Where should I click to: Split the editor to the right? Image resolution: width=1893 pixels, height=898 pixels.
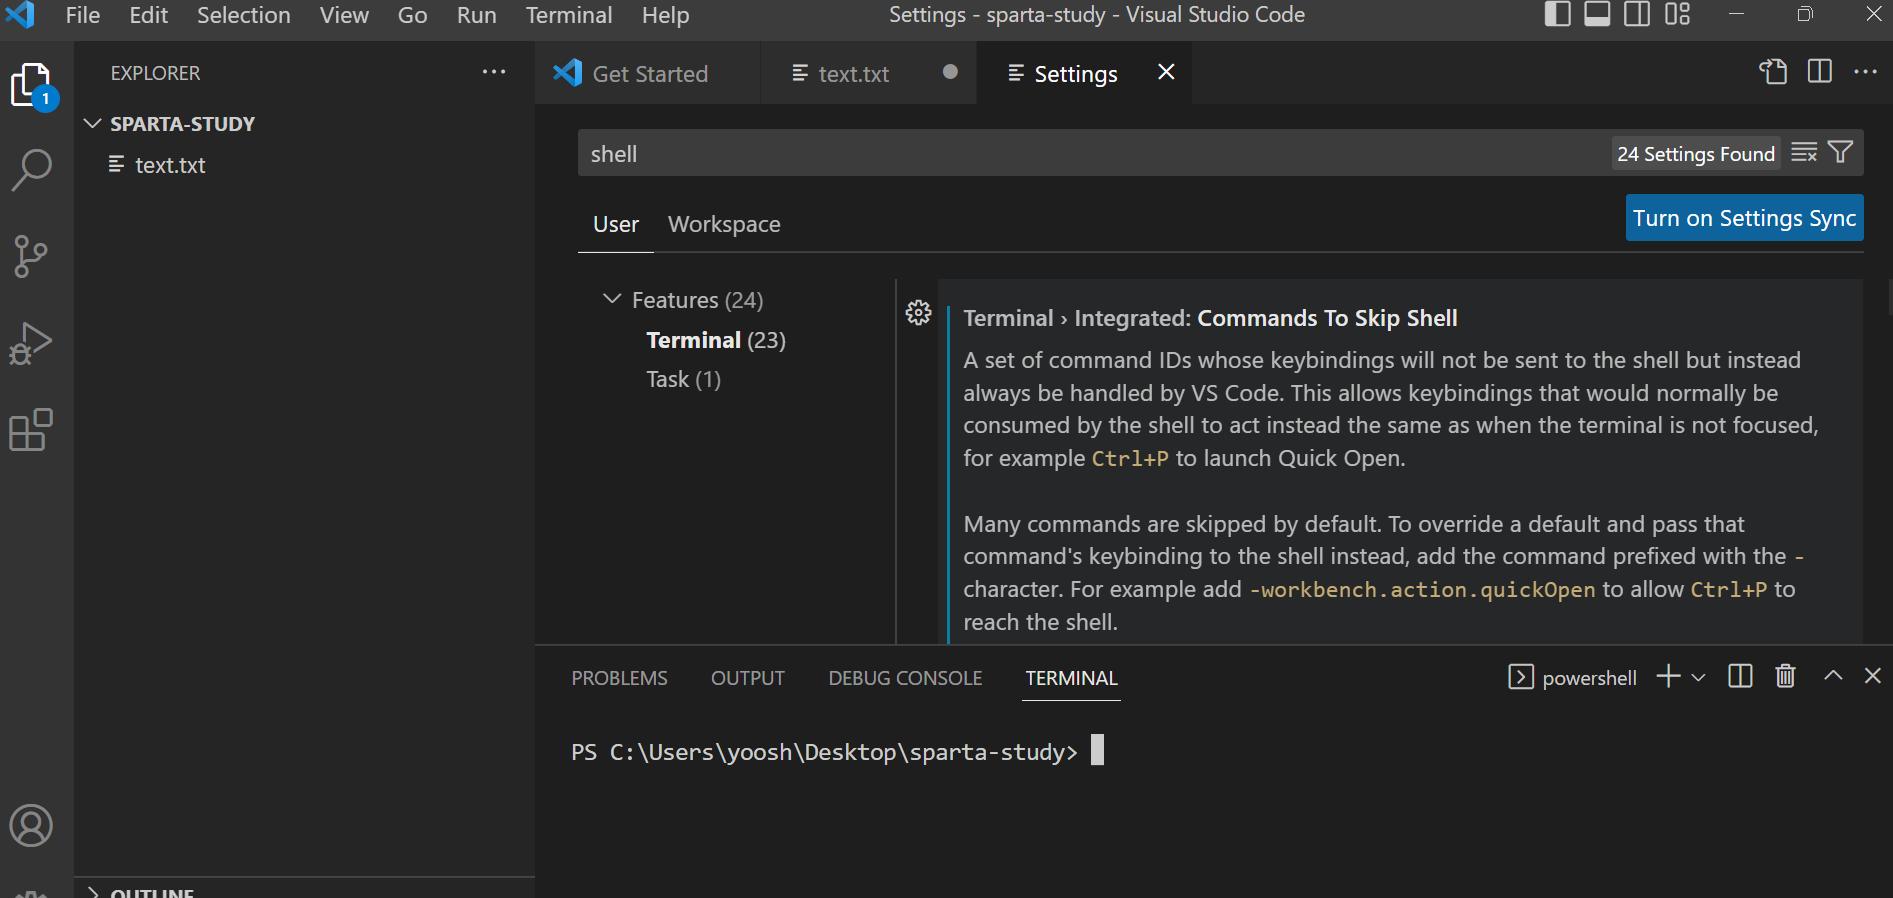1820,72
